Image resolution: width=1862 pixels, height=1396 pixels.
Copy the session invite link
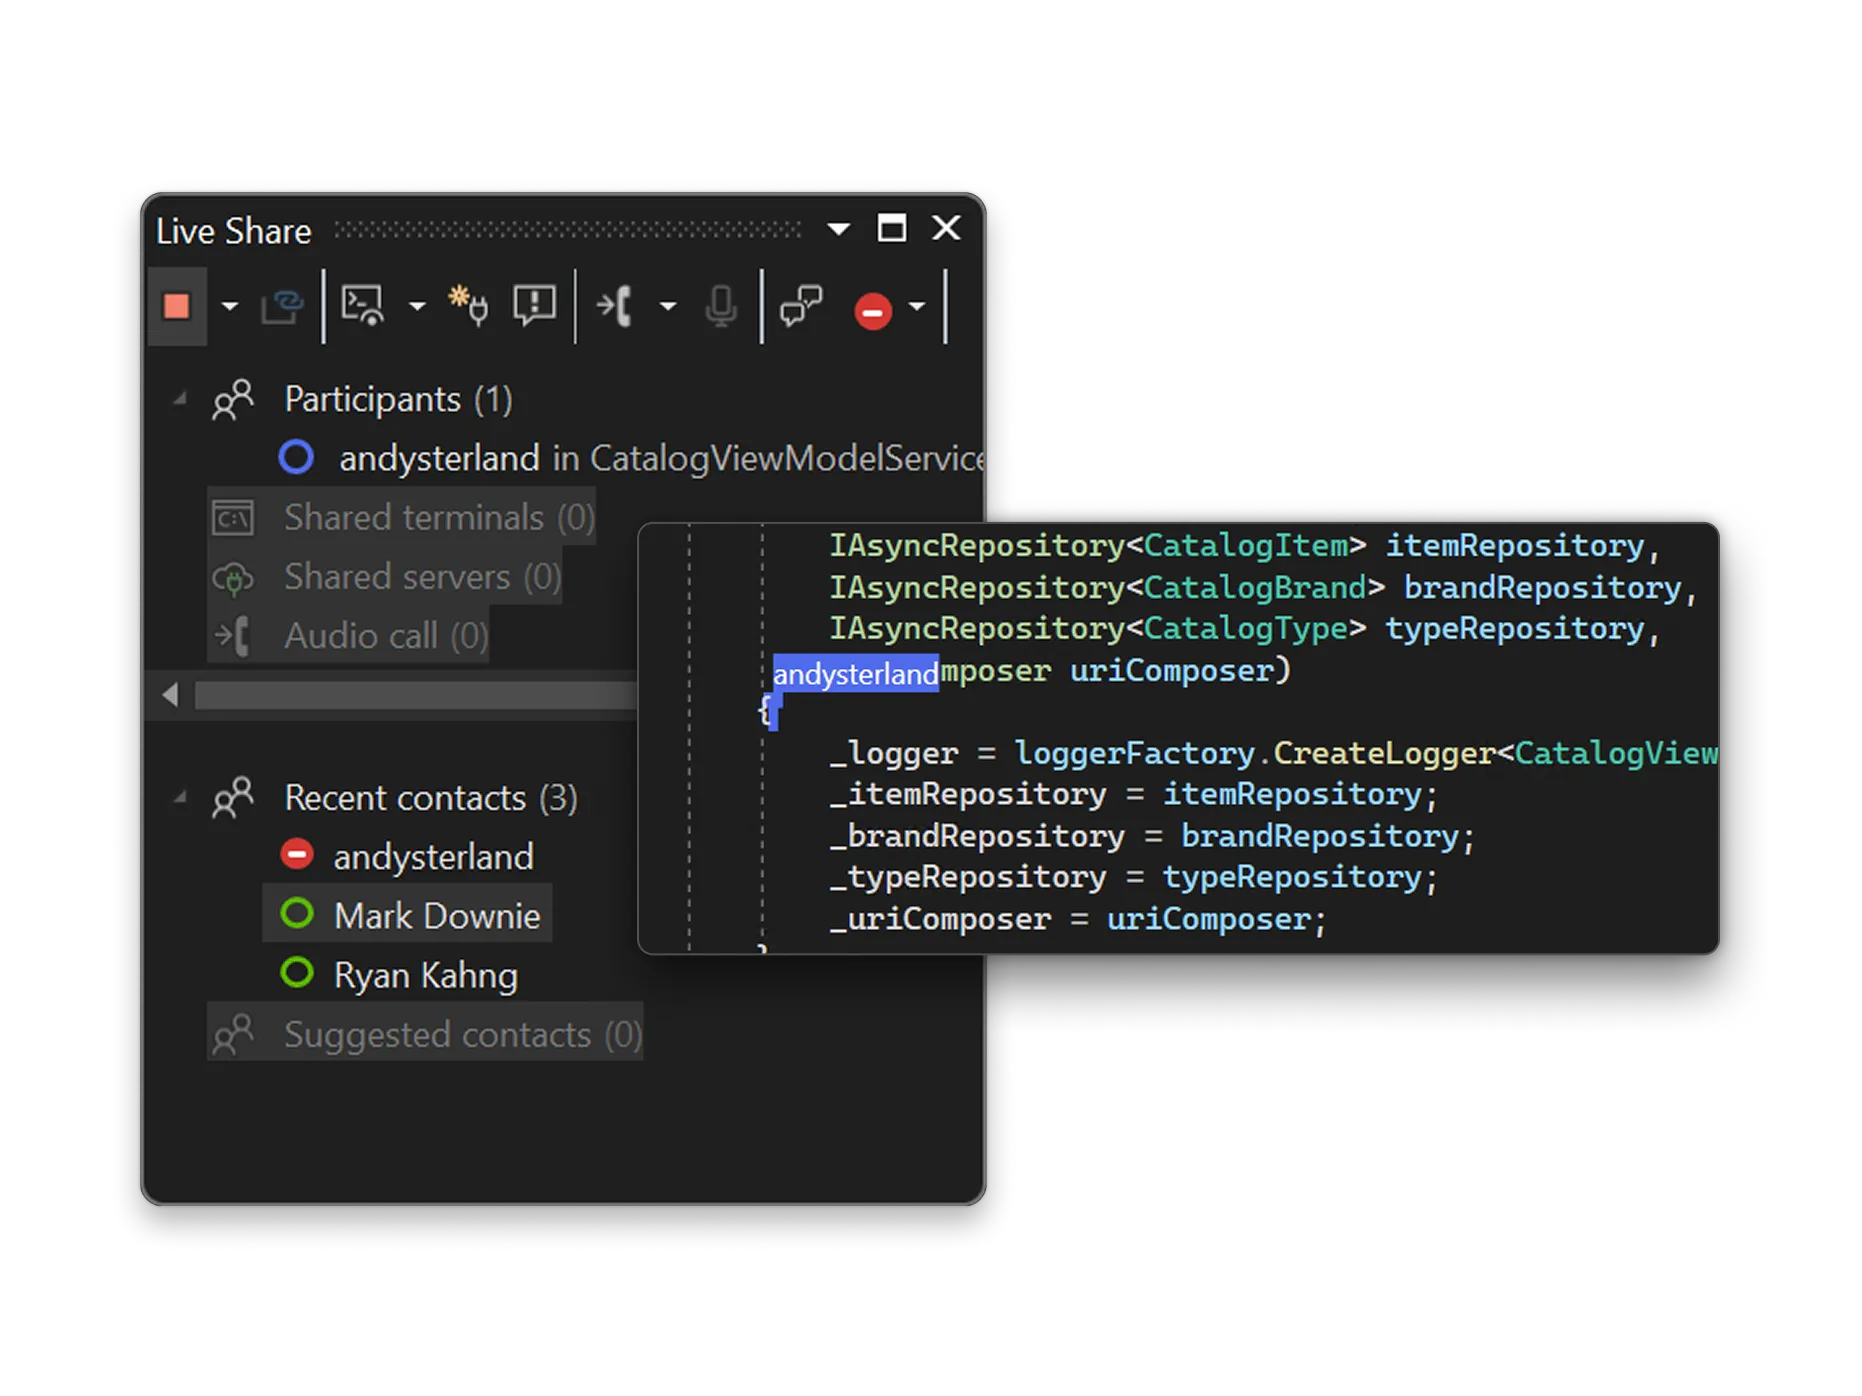click(282, 308)
